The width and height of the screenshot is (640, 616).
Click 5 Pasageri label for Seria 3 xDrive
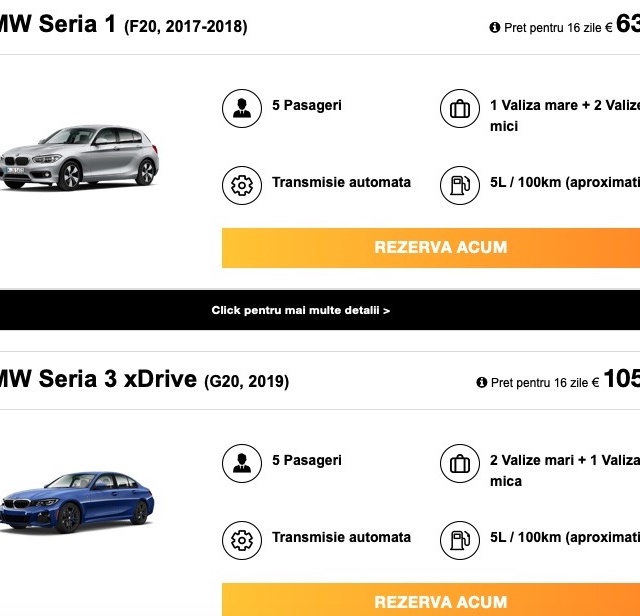coord(306,460)
